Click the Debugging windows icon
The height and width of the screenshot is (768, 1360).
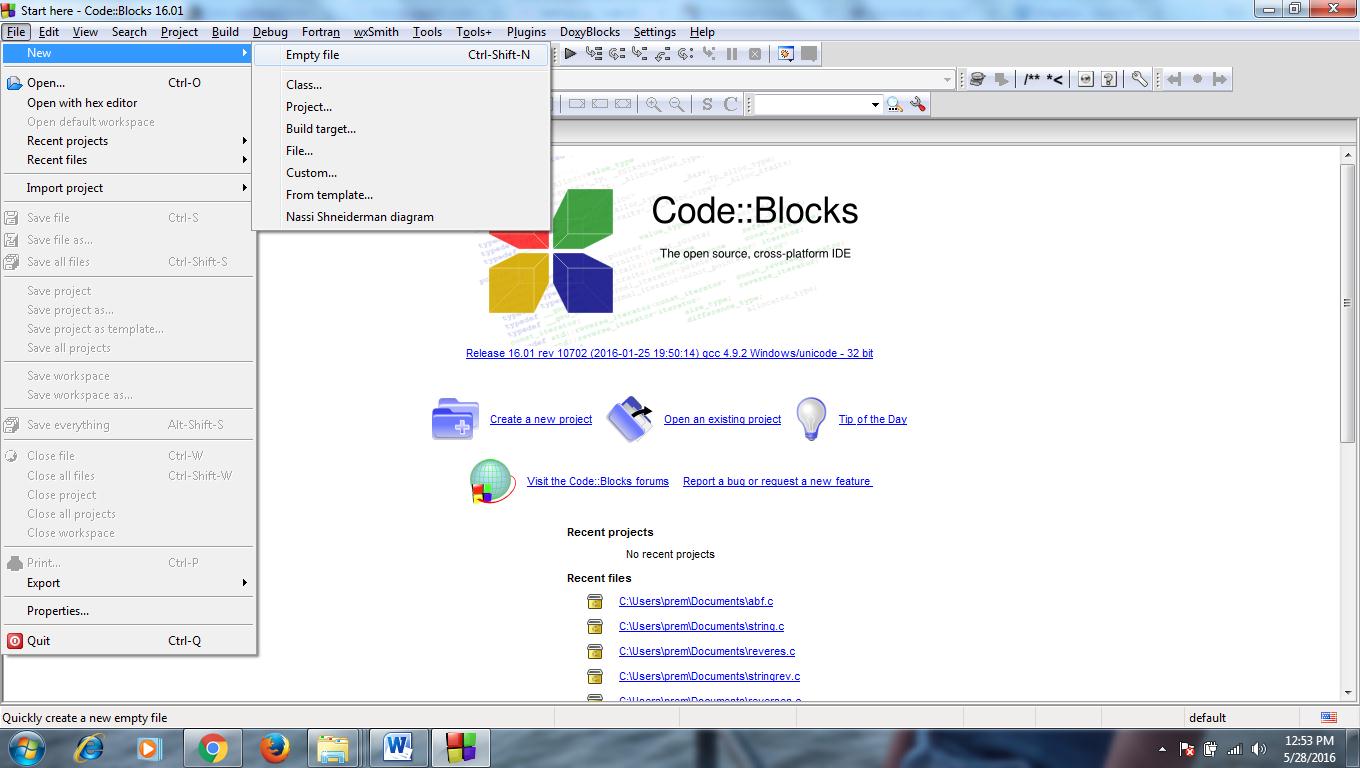(786, 54)
